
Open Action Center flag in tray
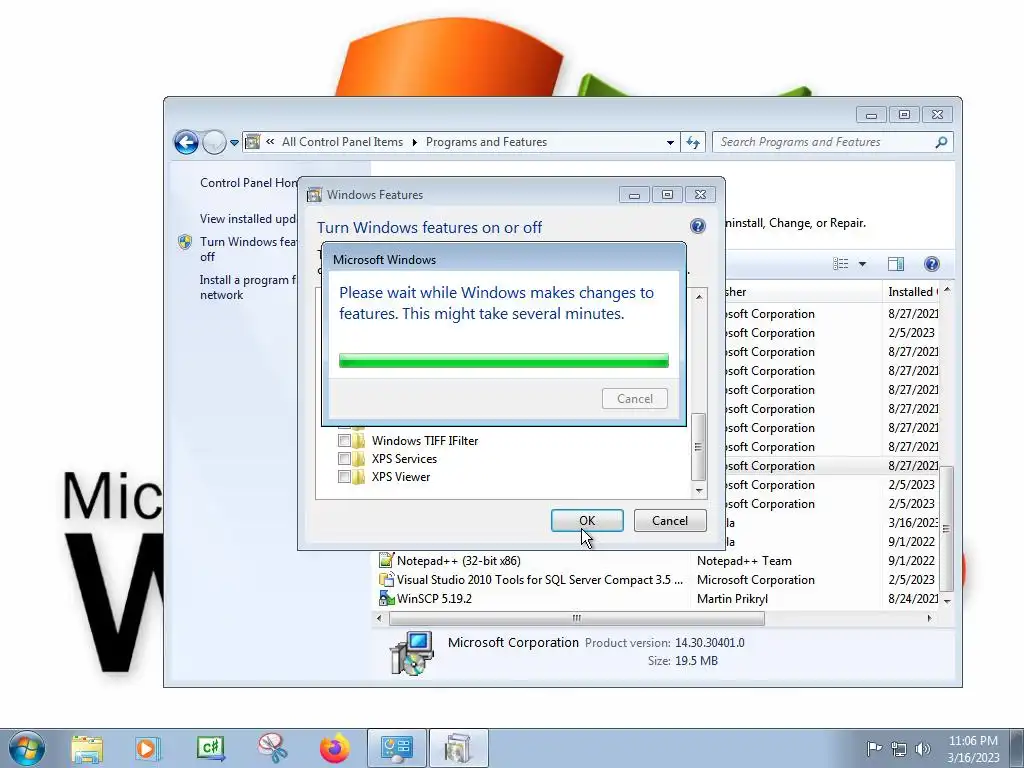[874, 748]
